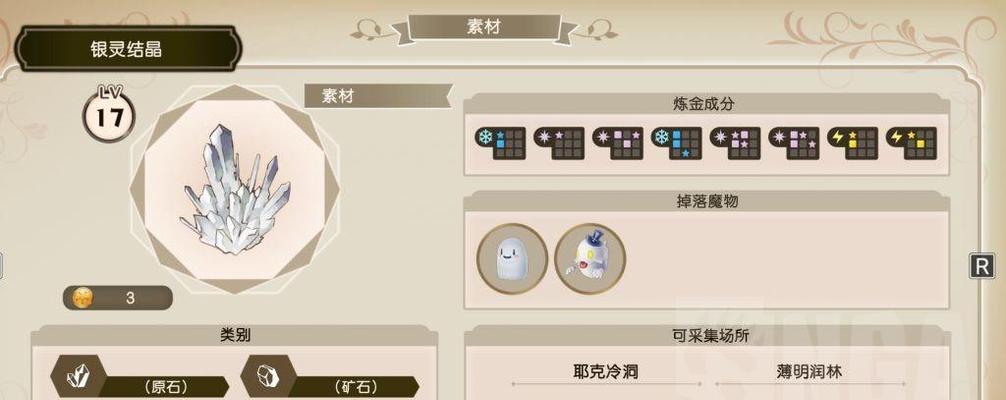The width and height of the screenshot is (1006, 400).
Task: Click the gold coin price icon
Action: 84,298
